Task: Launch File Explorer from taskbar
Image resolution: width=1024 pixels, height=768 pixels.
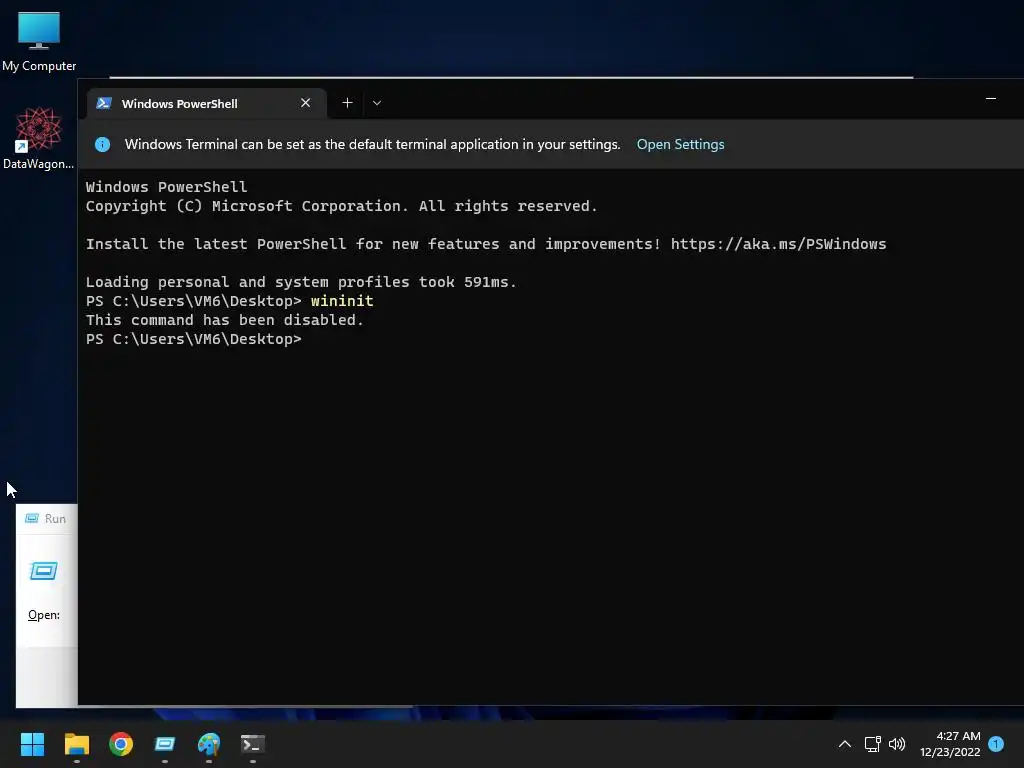Action: (x=76, y=744)
